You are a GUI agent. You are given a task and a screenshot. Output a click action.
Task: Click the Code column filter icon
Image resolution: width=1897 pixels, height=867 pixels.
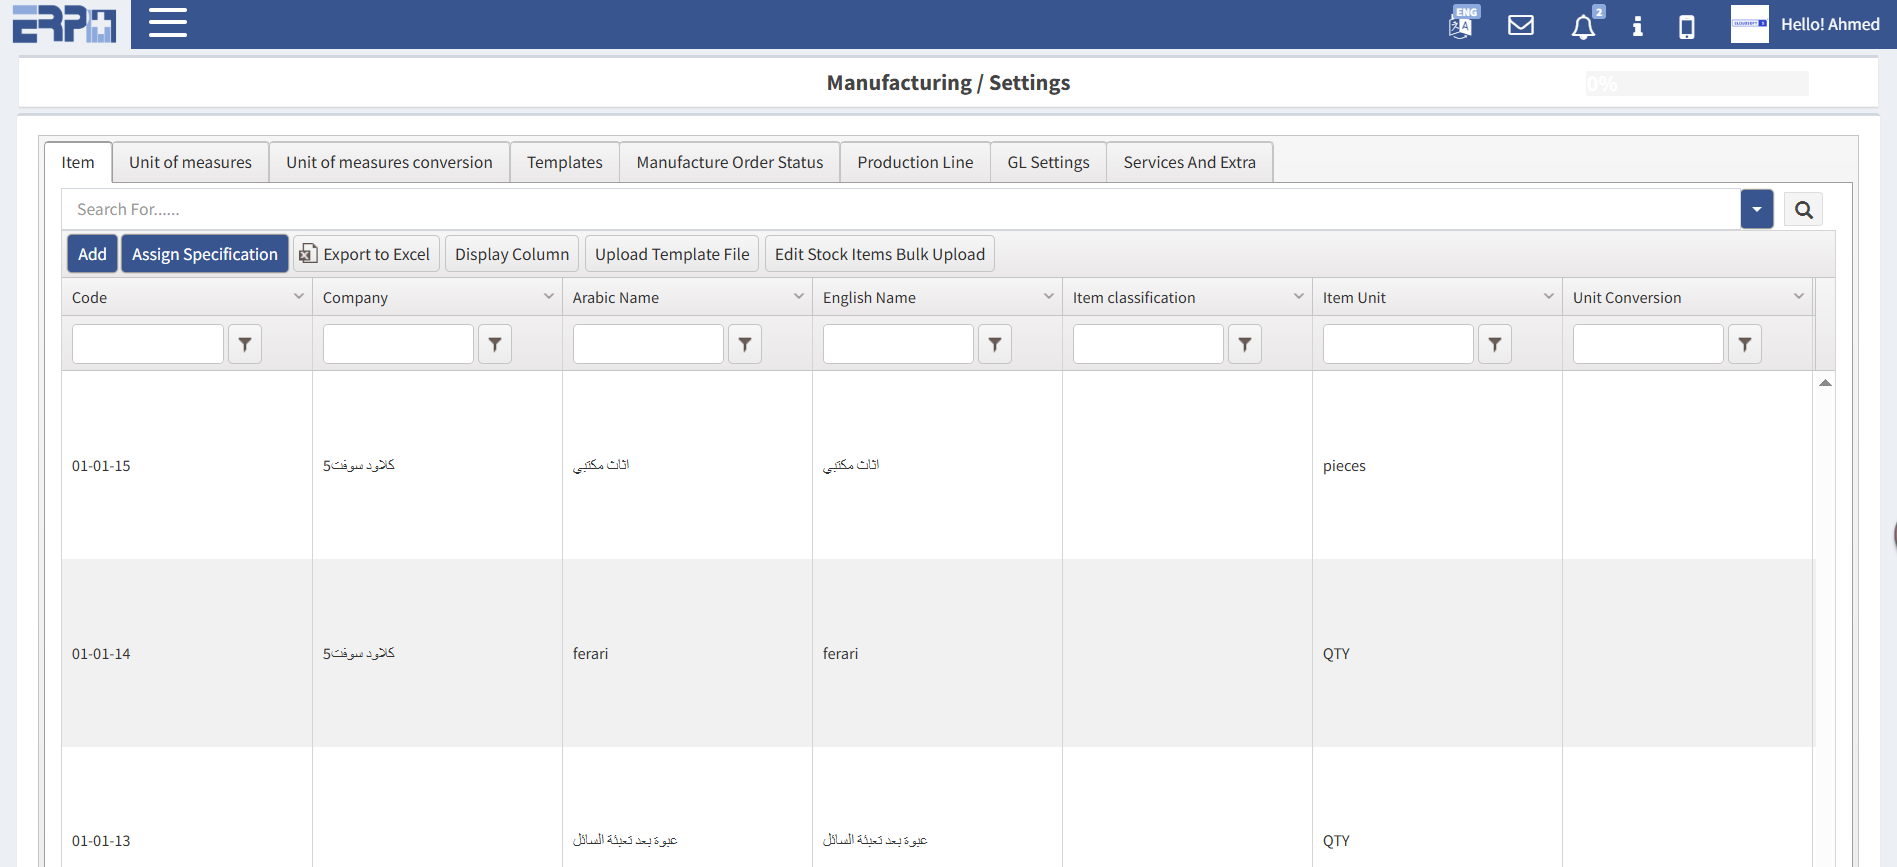pyautogui.click(x=245, y=344)
